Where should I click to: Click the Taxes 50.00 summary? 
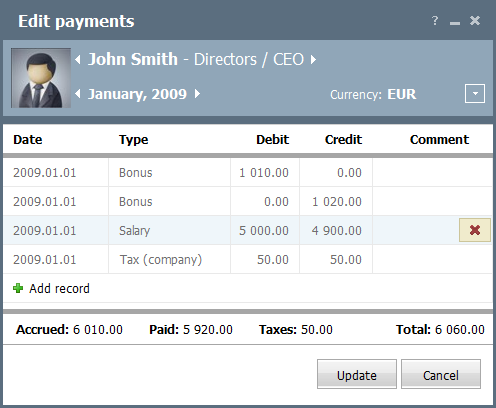(296, 330)
